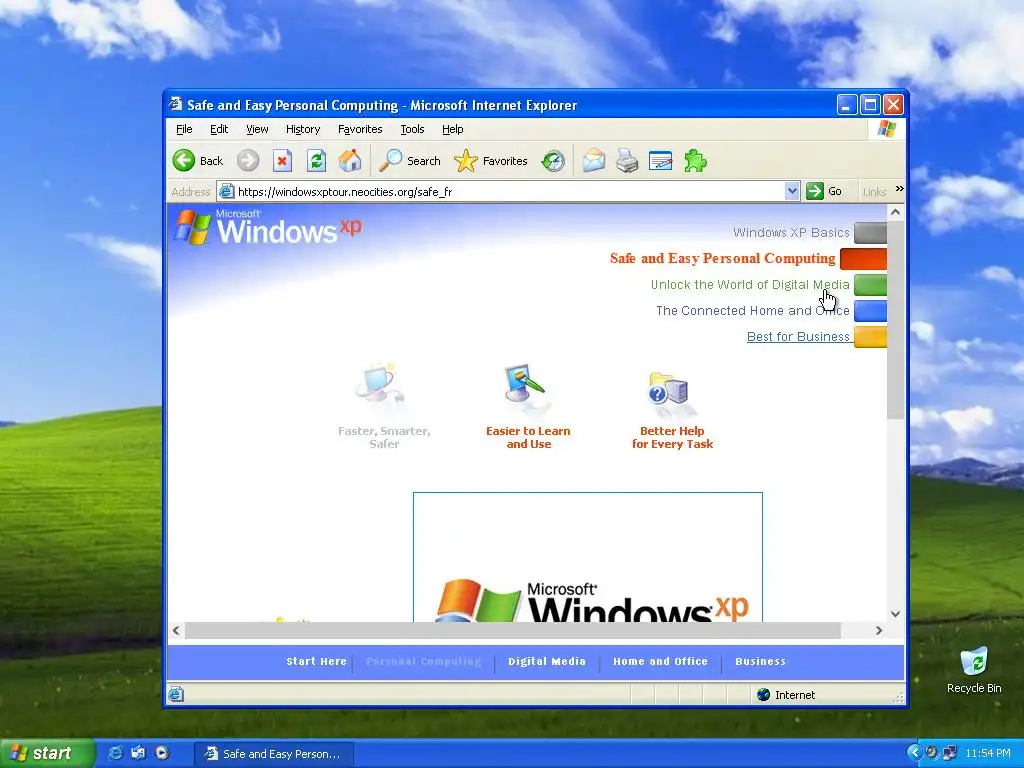This screenshot has width=1024, height=768.
Task: Click the red Personal Computing swatch
Action: click(863, 259)
